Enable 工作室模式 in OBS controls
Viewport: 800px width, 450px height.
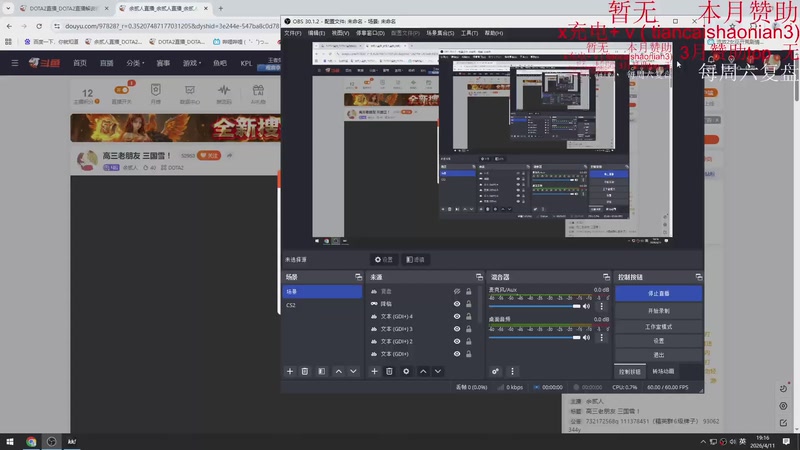(659, 327)
